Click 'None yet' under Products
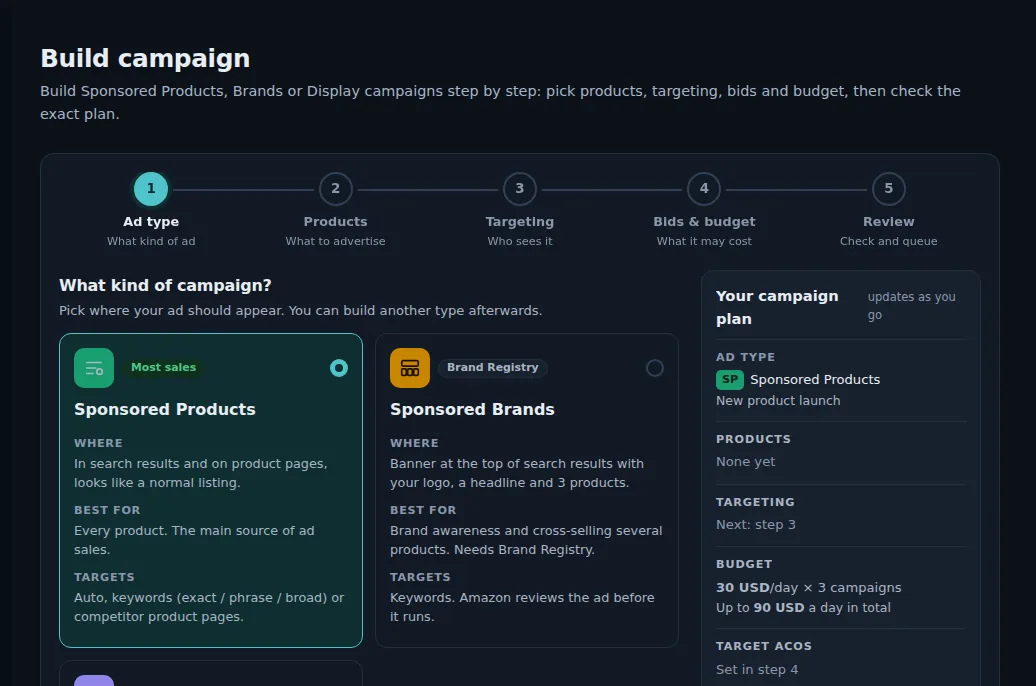1036x686 pixels. [x=745, y=461]
